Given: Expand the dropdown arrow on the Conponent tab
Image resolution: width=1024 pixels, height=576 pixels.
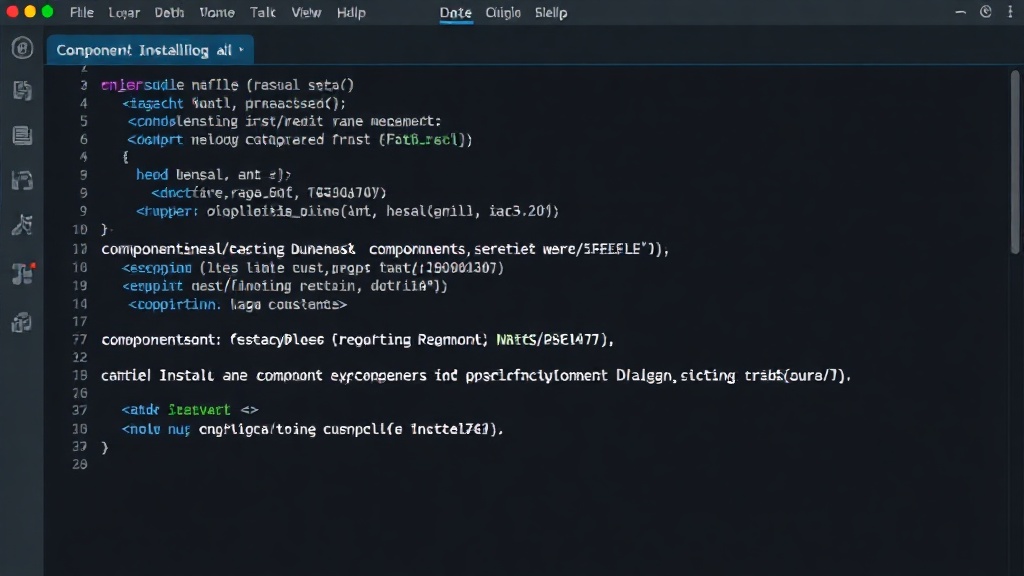Looking at the screenshot, I should tap(241, 50).
